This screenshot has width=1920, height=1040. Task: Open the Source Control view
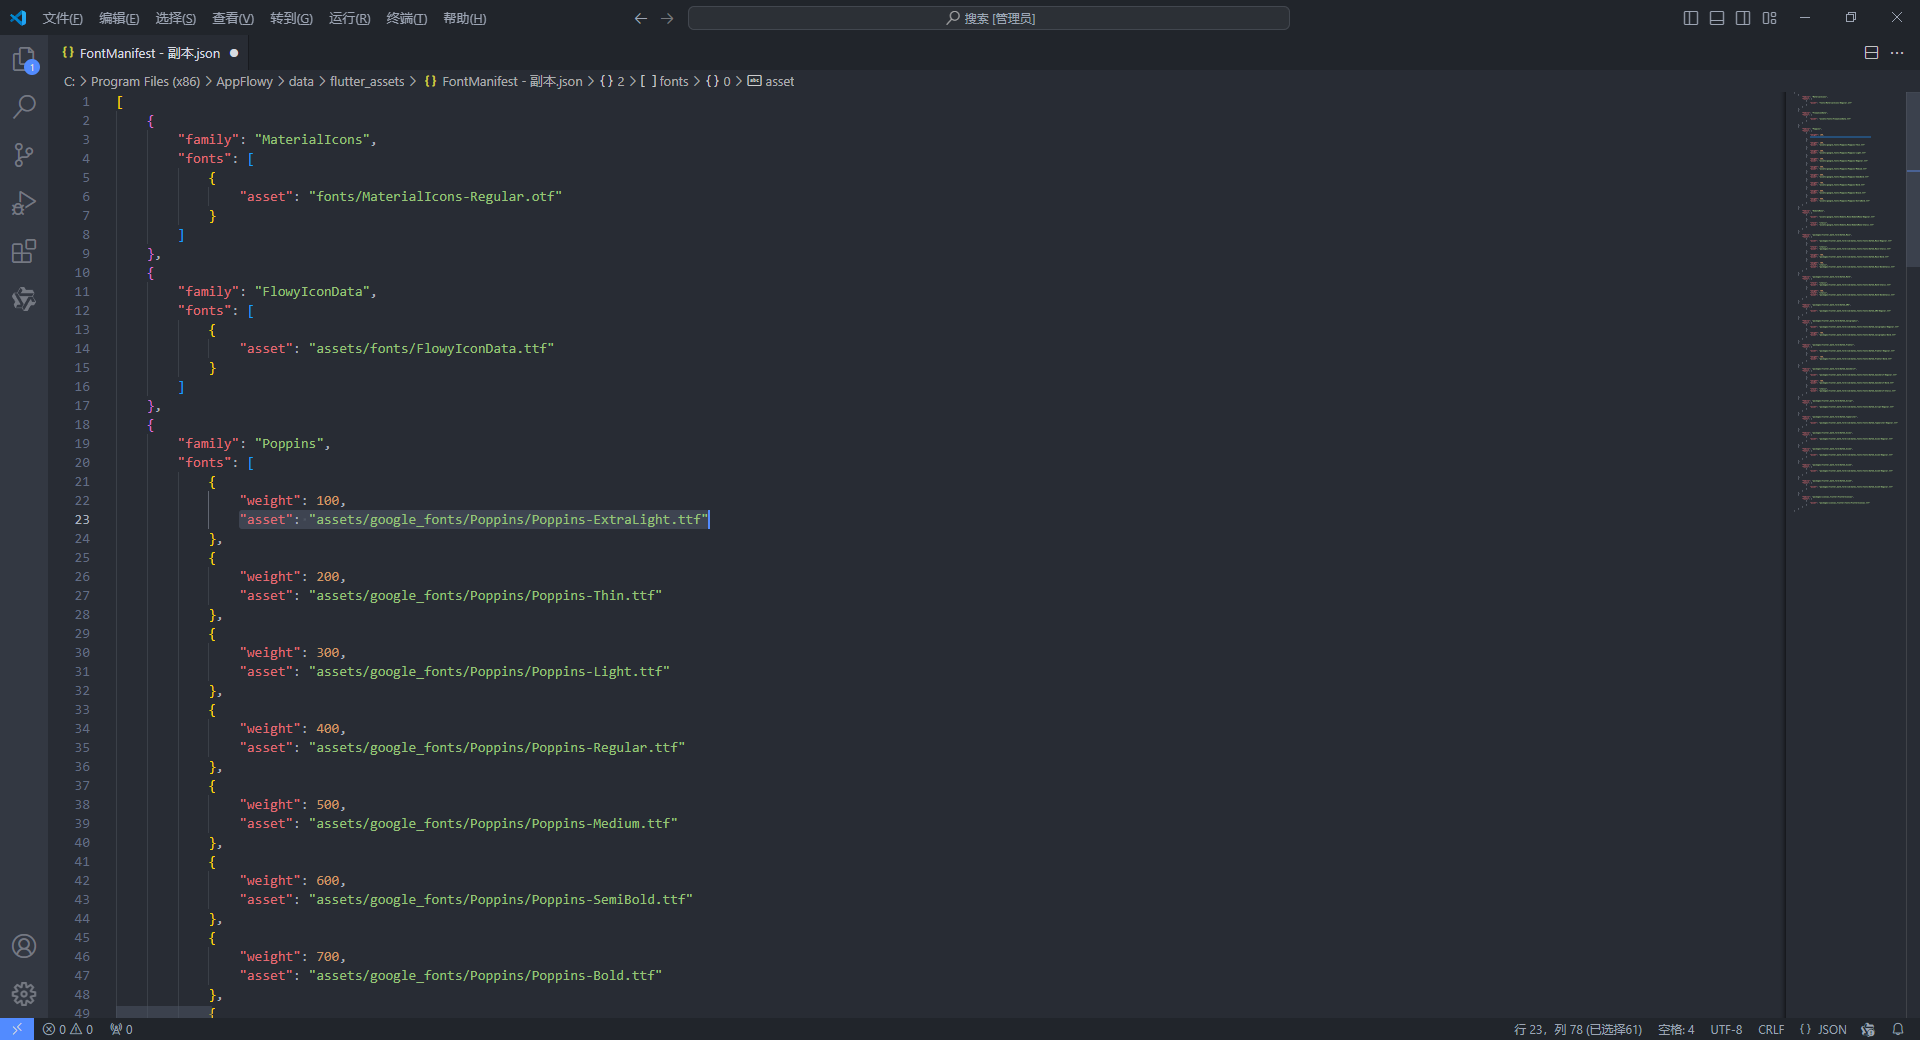coord(24,155)
